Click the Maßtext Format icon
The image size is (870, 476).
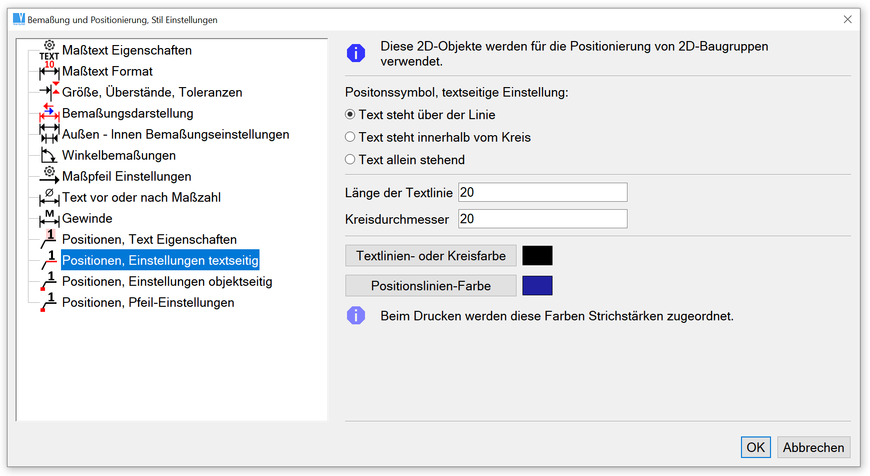coord(49,71)
